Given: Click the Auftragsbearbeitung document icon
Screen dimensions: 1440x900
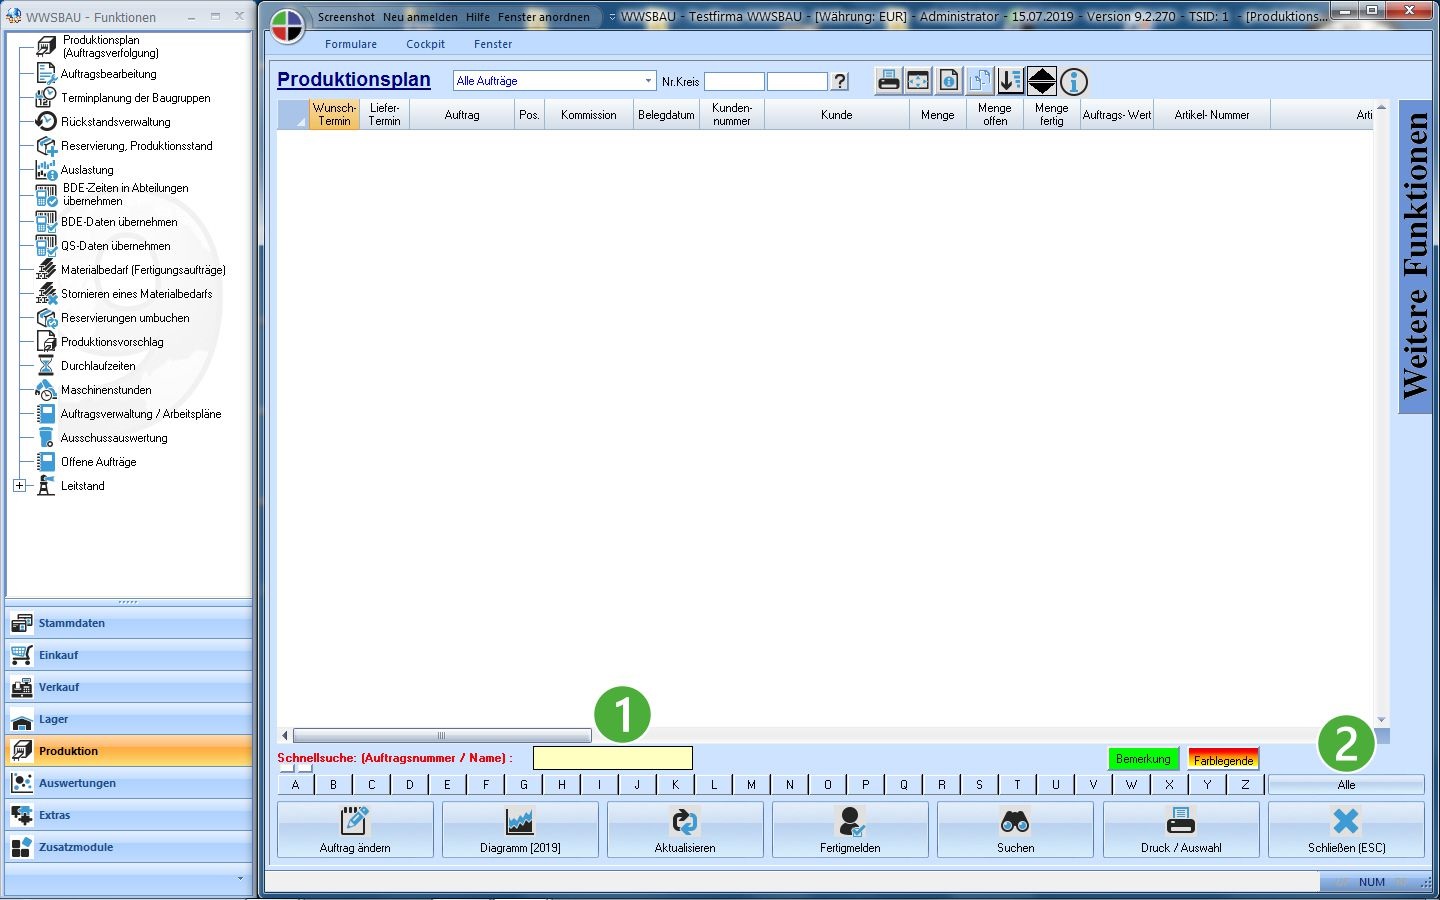Looking at the screenshot, I should tap(46, 73).
